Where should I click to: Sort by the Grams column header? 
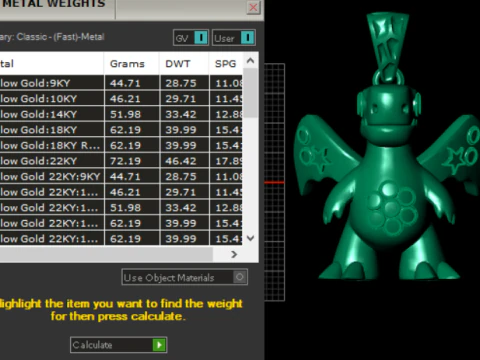132,63
